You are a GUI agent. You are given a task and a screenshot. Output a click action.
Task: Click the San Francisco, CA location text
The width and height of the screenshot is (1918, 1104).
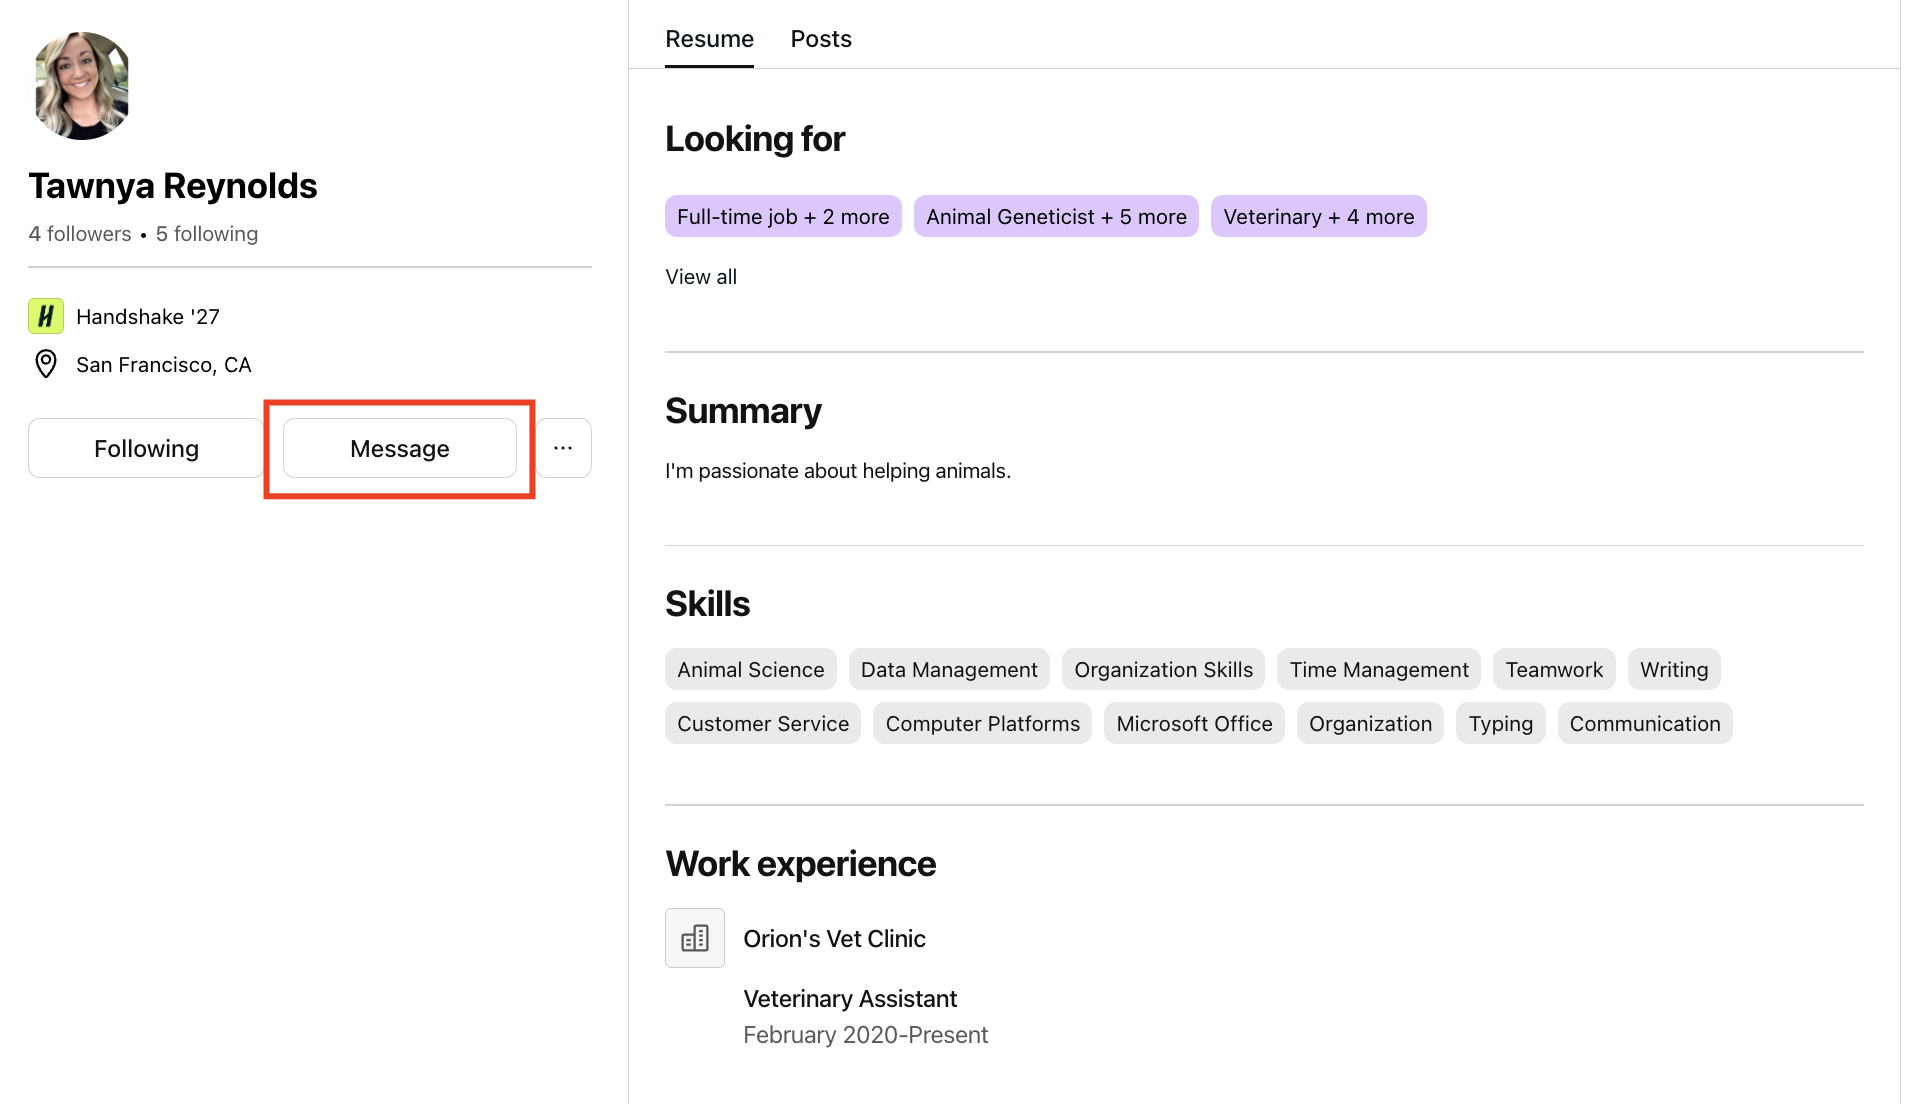point(164,364)
